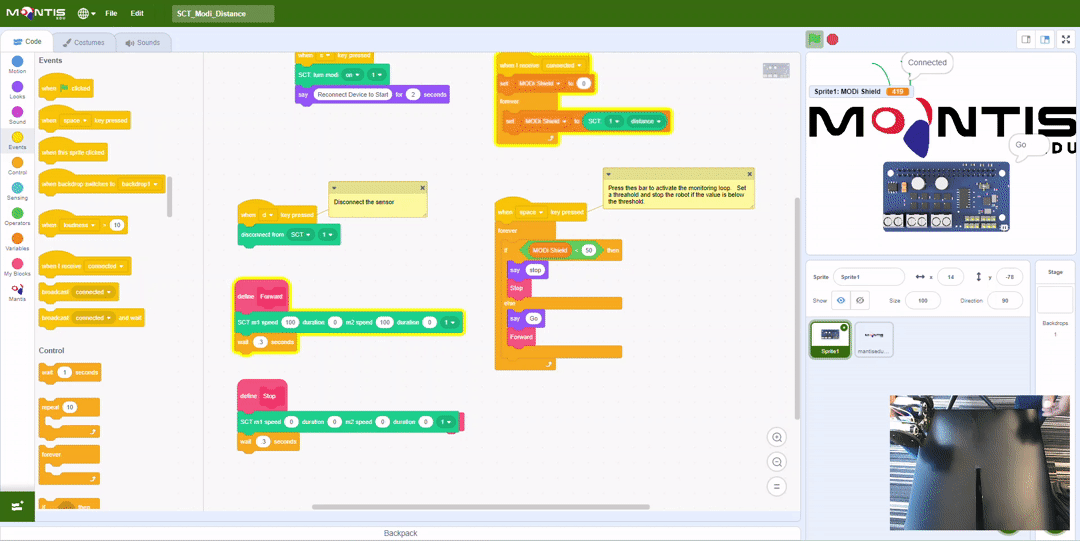Select the Control block category
The width and height of the screenshot is (1080, 541).
coord(17,166)
